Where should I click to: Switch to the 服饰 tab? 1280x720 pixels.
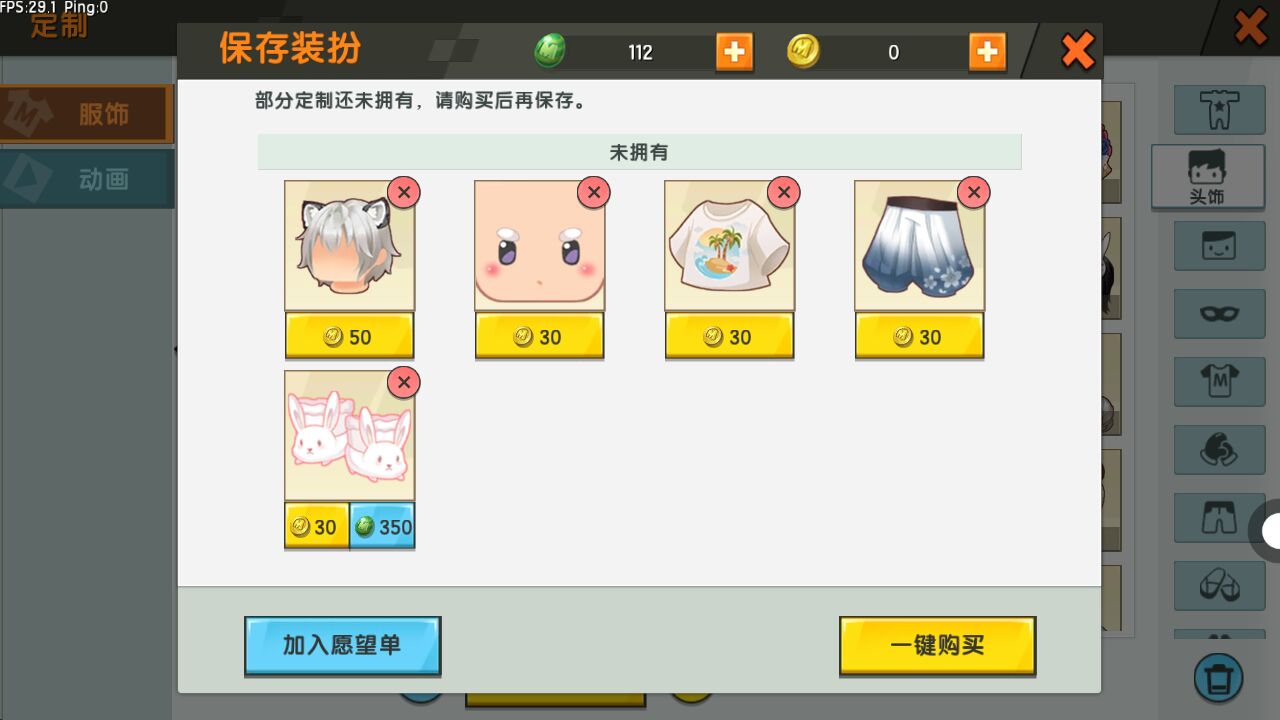pyautogui.click(x=87, y=114)
